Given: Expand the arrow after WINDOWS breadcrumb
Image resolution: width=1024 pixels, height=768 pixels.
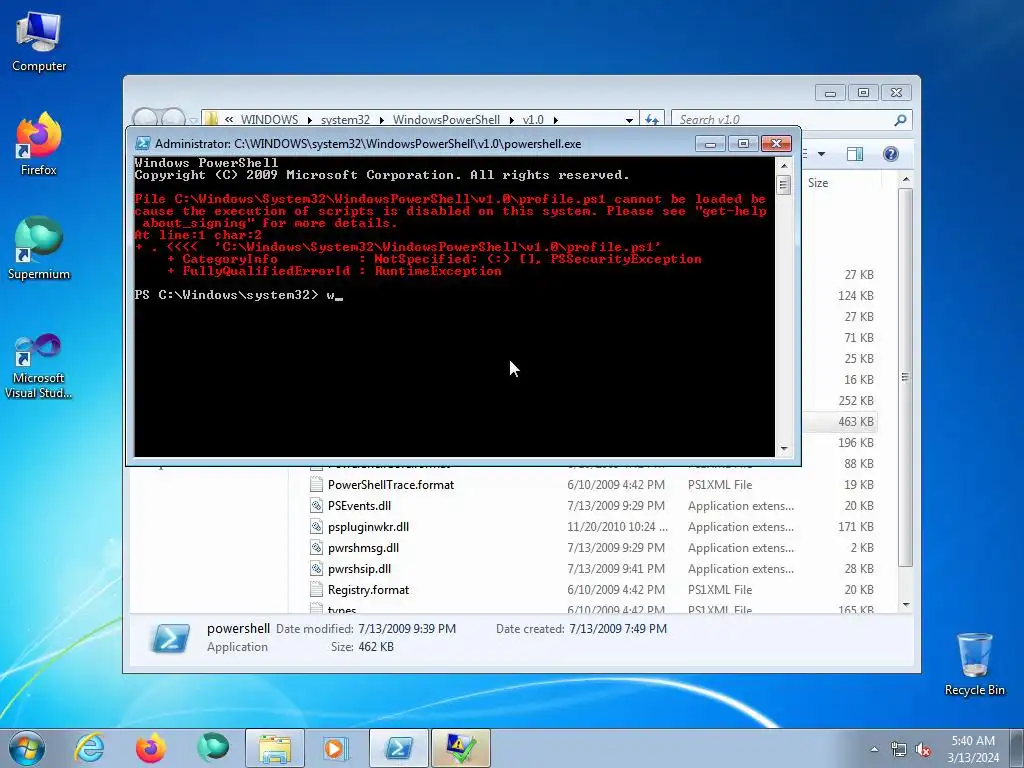Looking at the screenshot, I should tap(310, 120).
